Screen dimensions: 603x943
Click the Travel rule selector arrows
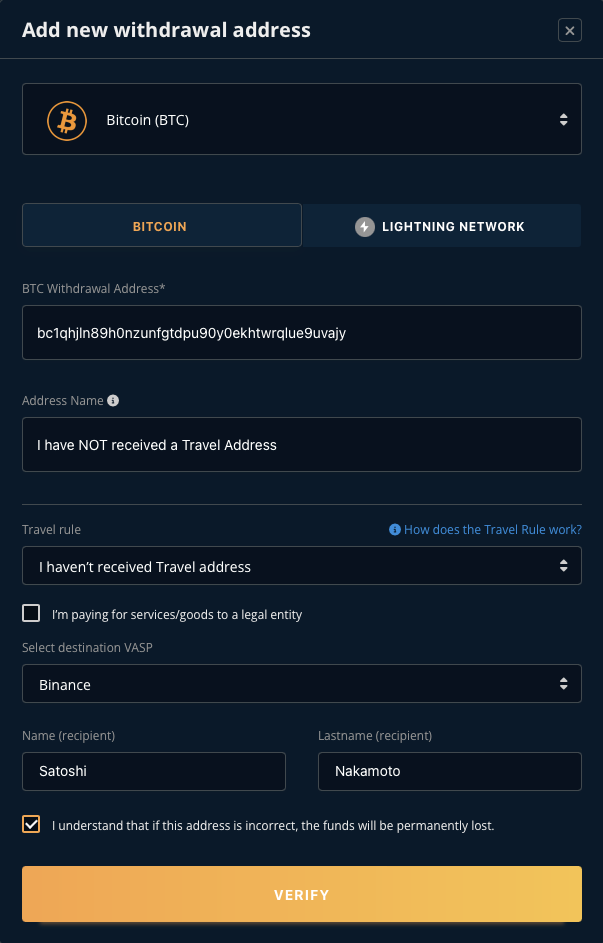click(x=563, y=567)
